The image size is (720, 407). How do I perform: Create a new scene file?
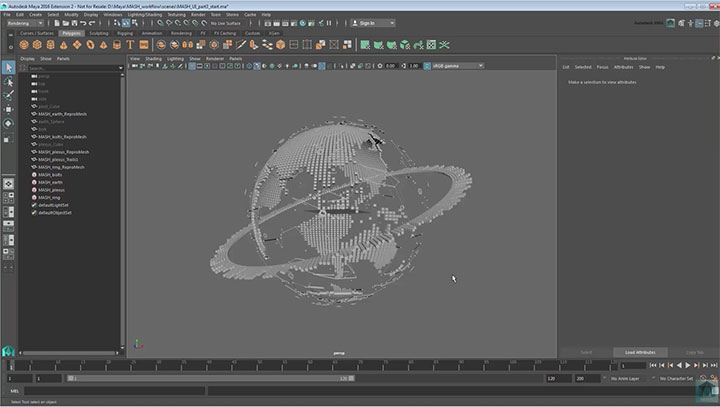[57, 23]
